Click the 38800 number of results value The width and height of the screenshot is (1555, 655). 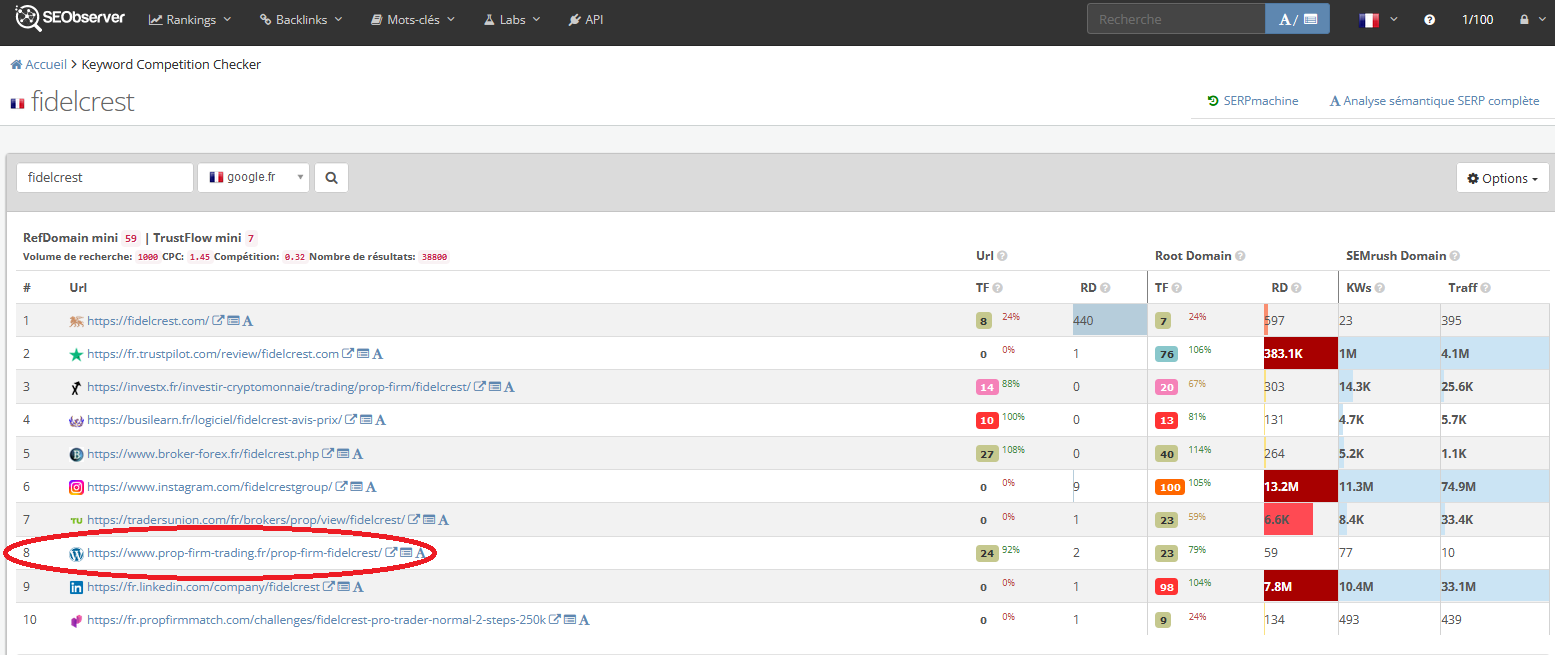[x=434, y=257]
